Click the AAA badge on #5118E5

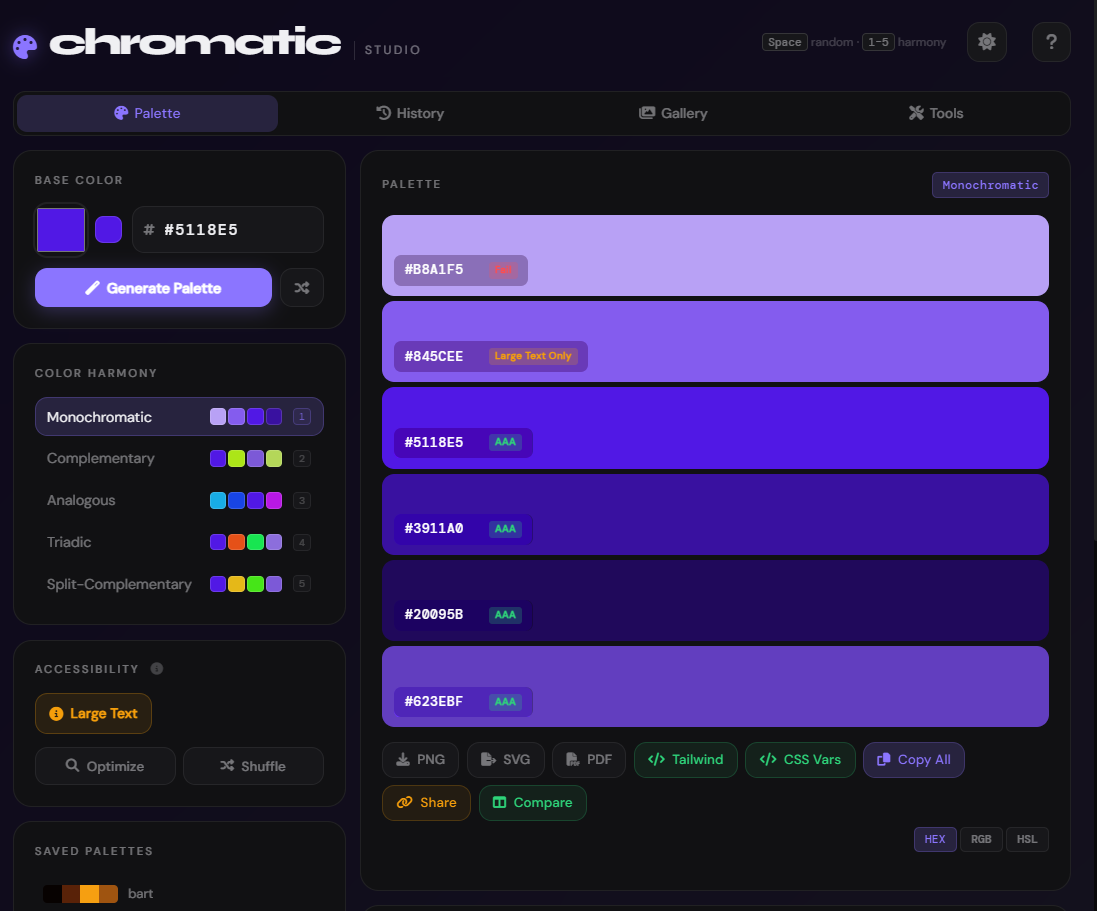[505, 442]
